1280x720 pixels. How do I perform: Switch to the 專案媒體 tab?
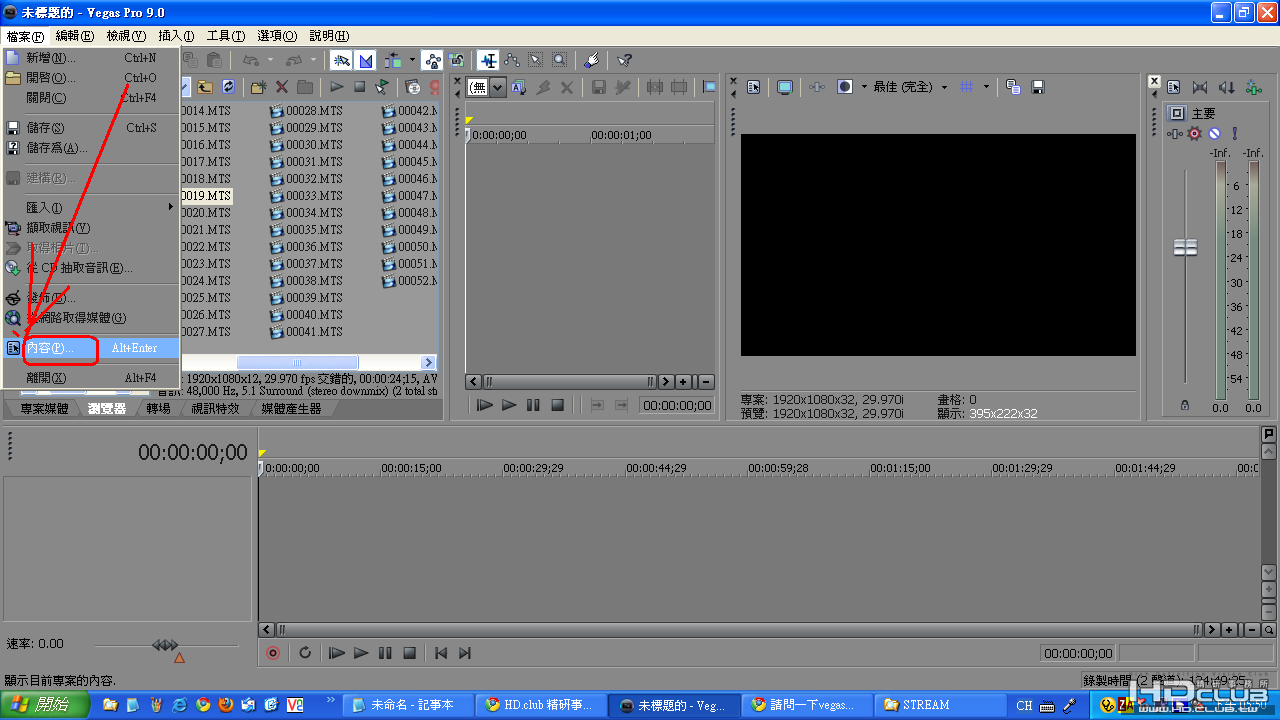(x=44, y=408)
